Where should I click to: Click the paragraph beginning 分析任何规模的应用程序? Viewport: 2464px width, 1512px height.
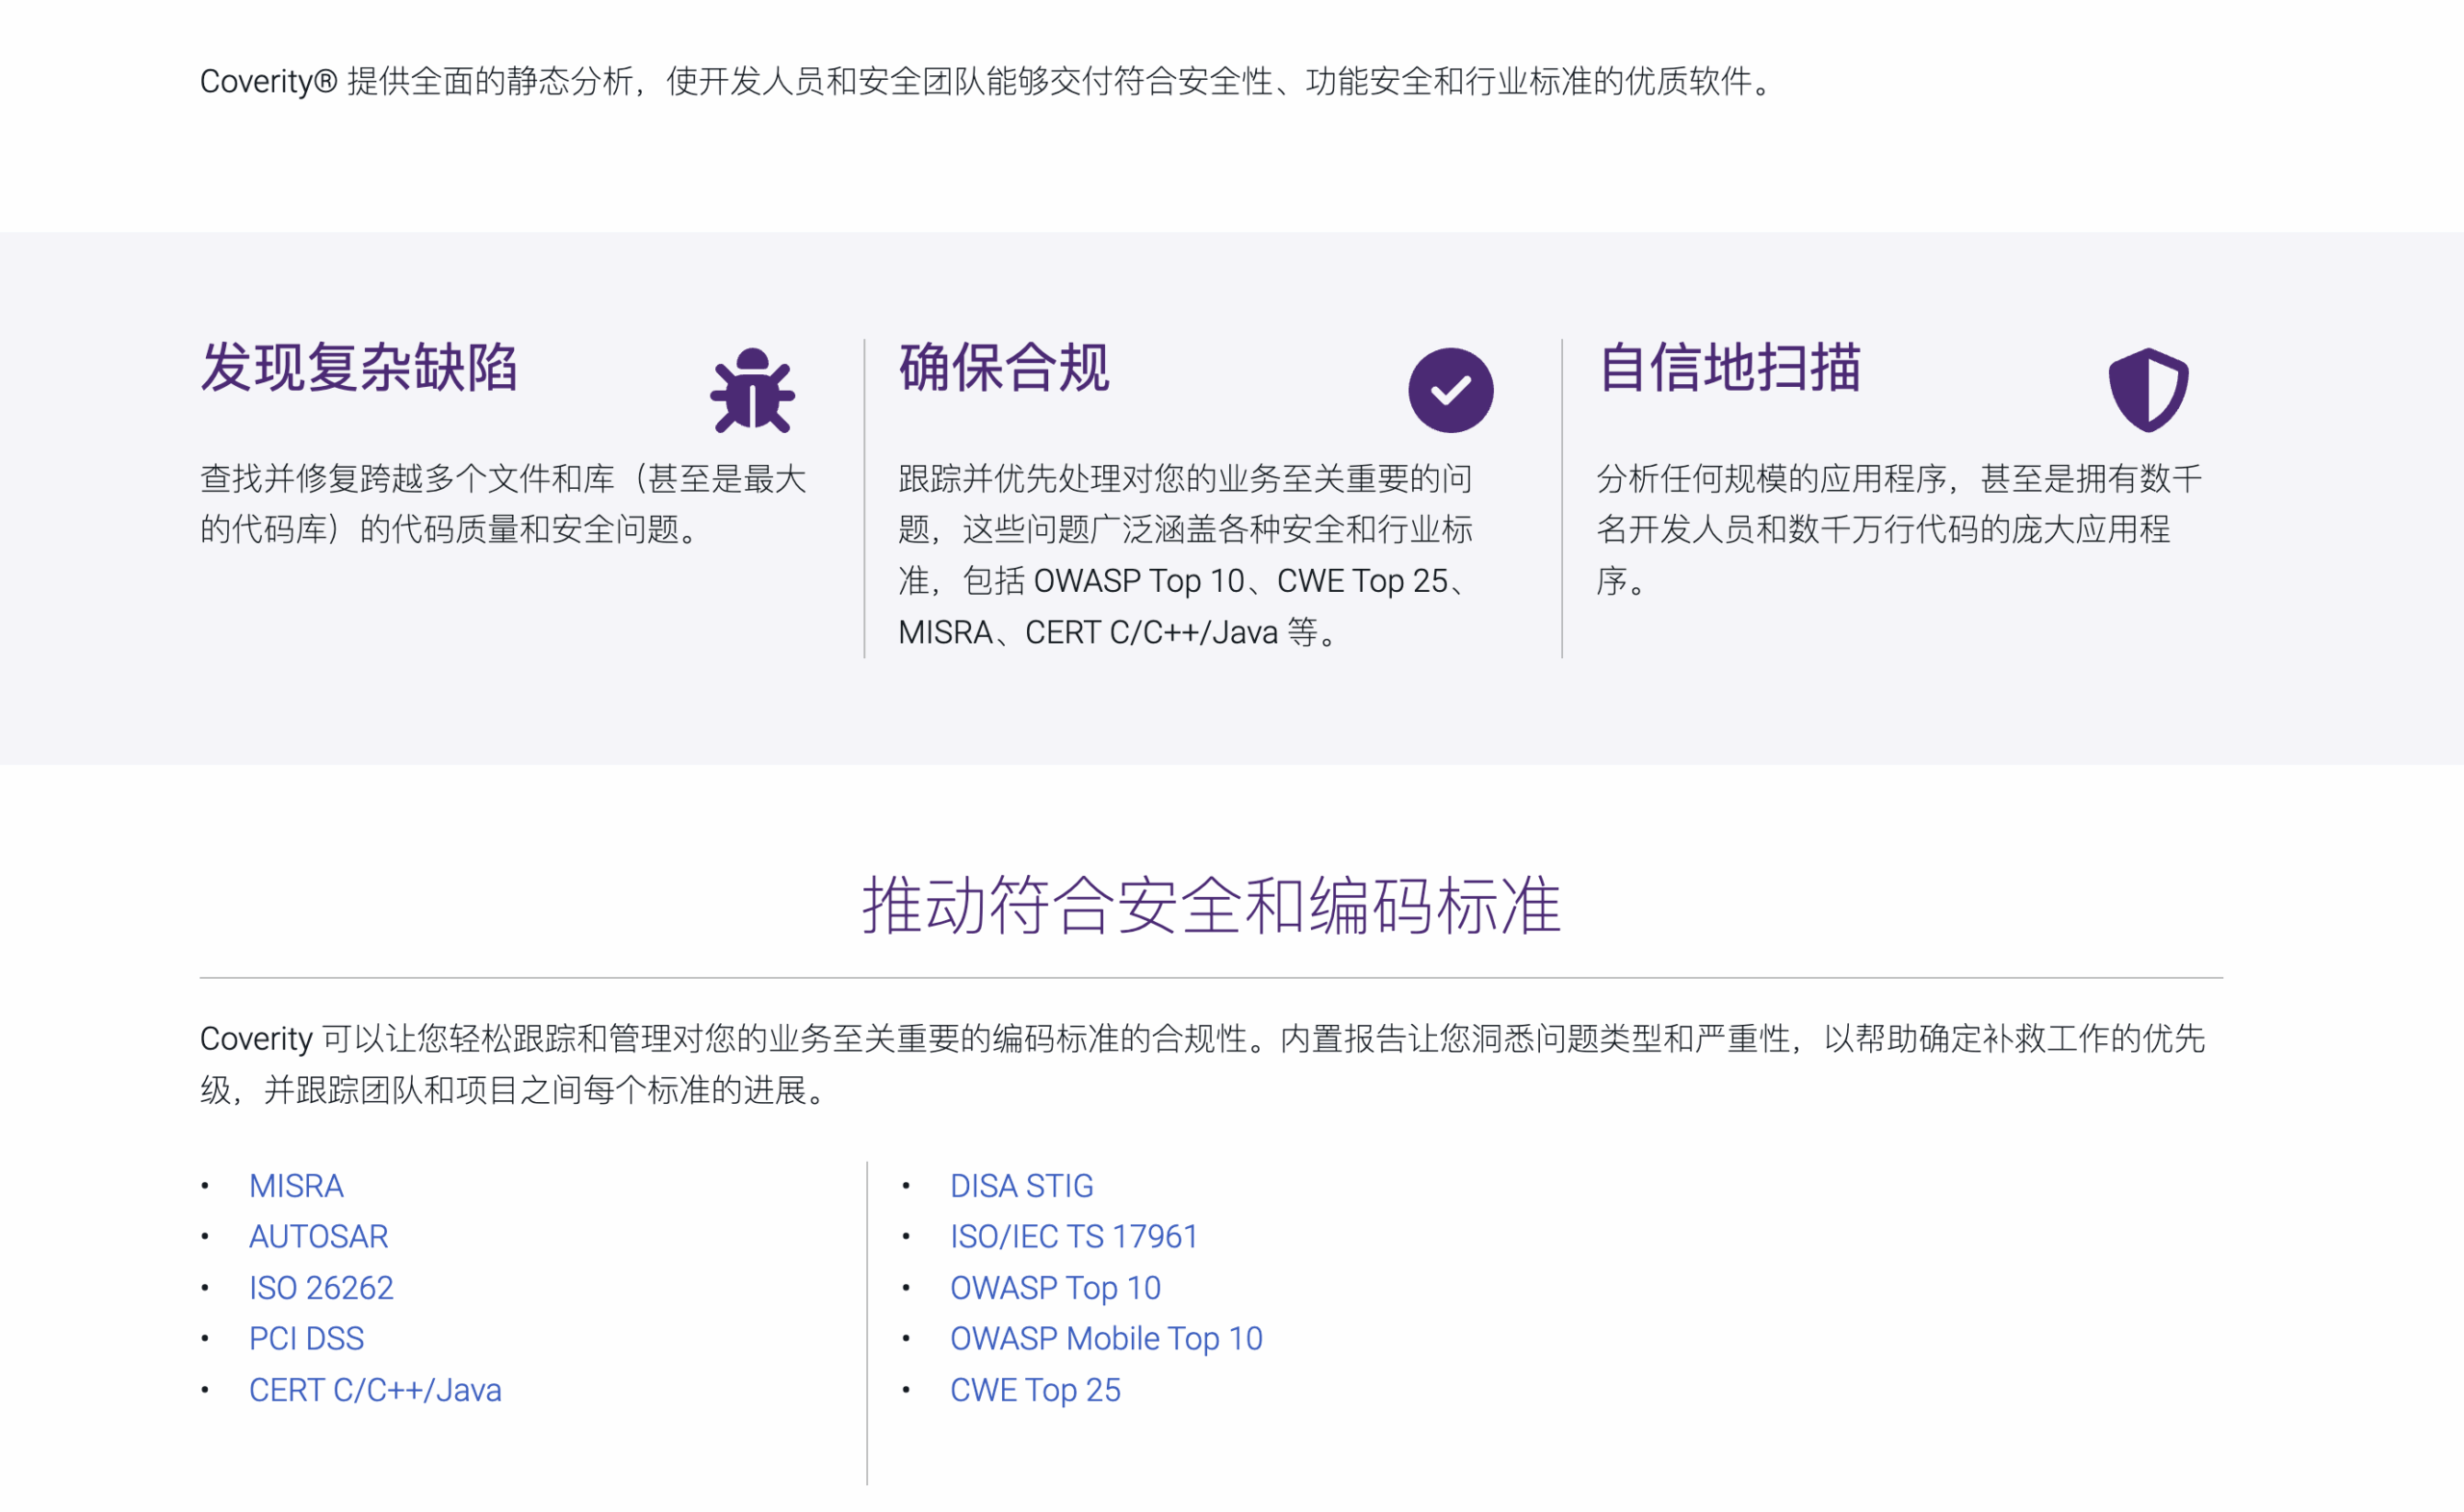tap(1899, 529)
